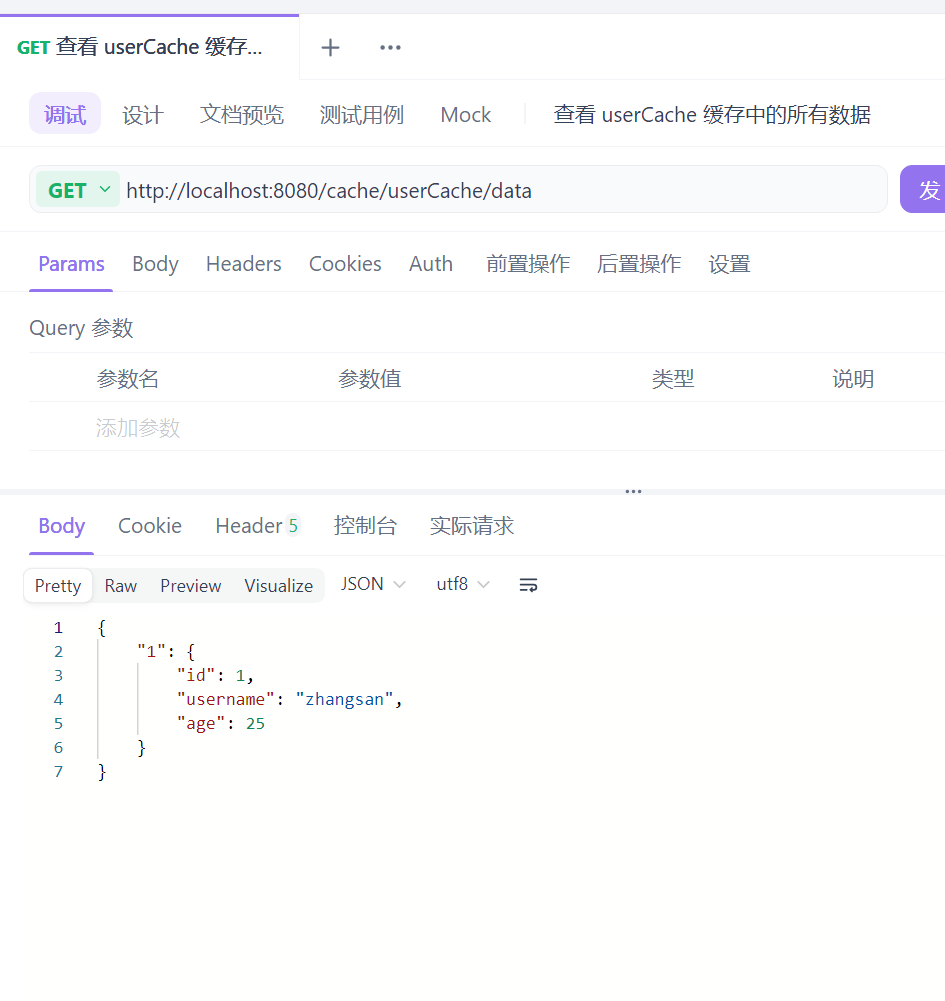Switch to the 设计 tab

(x=142, y=114)
